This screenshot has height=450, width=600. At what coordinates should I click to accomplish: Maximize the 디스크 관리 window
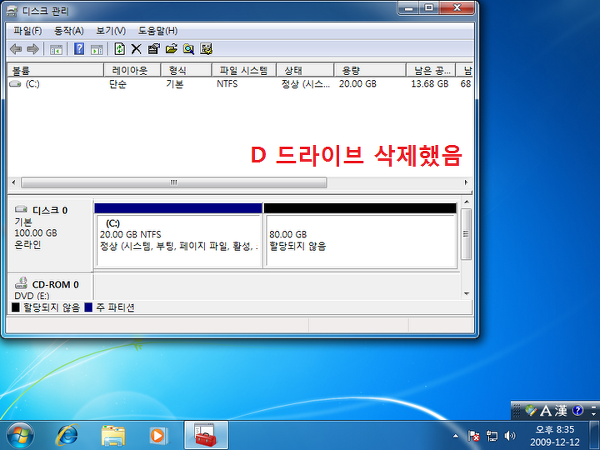(429, 8)
